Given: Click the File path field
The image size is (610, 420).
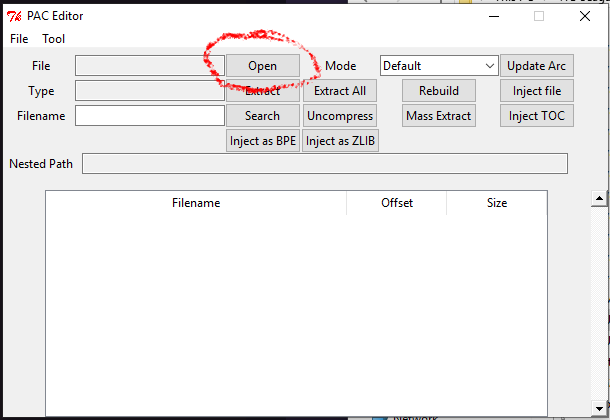Looking at the screenshot, I should pyautogui.click(x=150, y=66).
